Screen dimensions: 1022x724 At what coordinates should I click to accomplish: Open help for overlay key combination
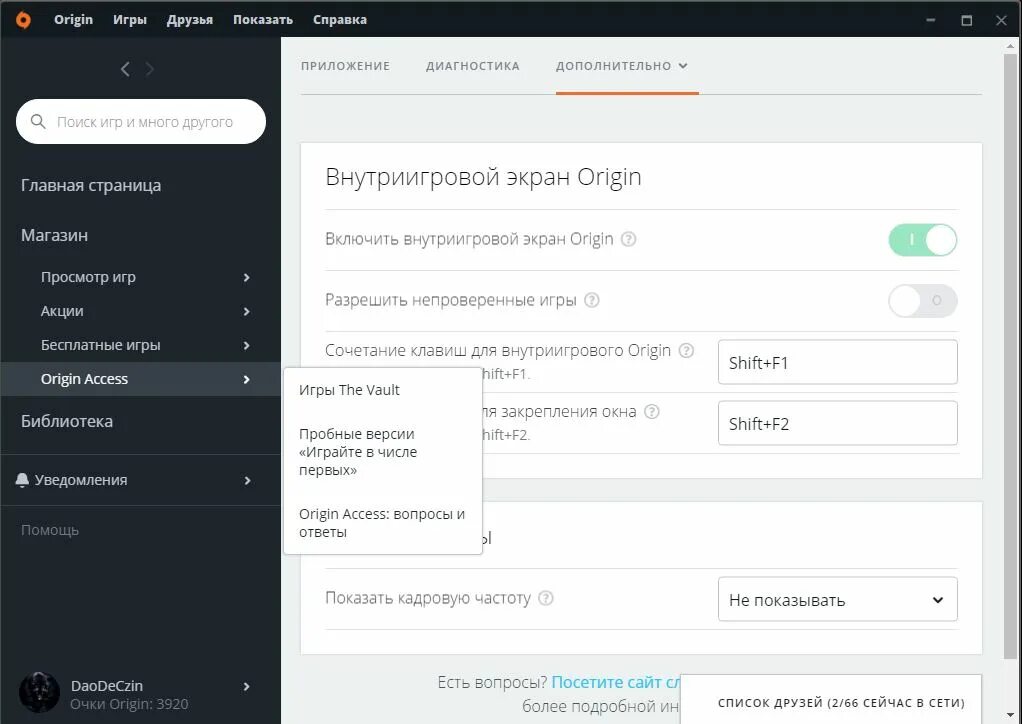pyautogui.click(x=686, y=351)
